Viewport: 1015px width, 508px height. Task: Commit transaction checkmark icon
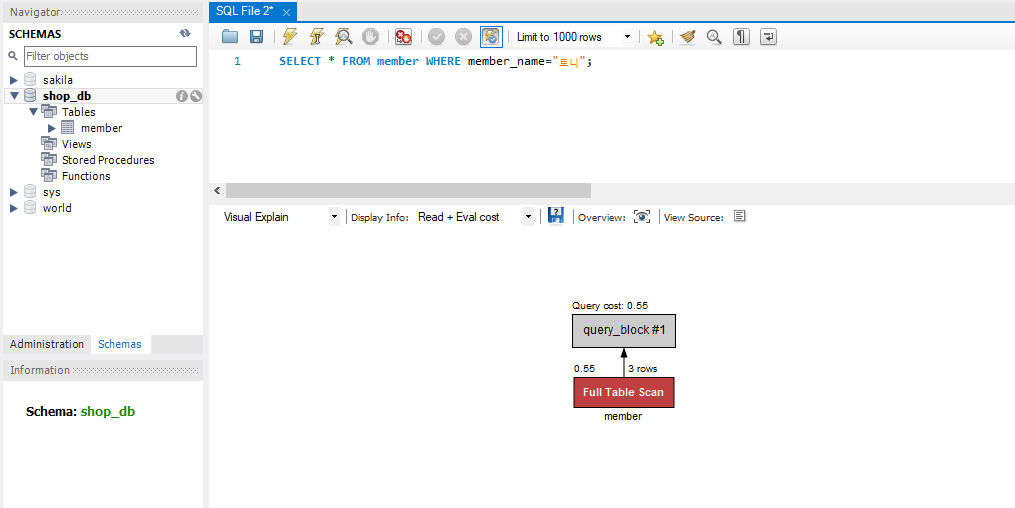pyautogui.click(x=436, y=37)
